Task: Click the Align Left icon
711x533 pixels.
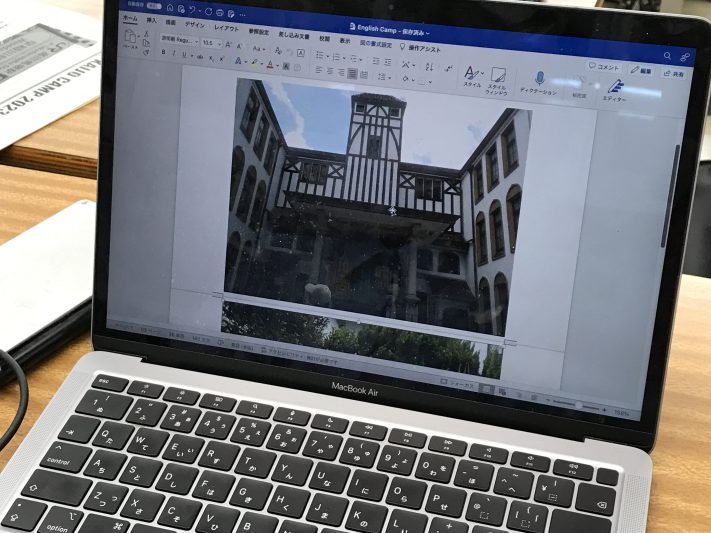Action: [x=319, y=70]
